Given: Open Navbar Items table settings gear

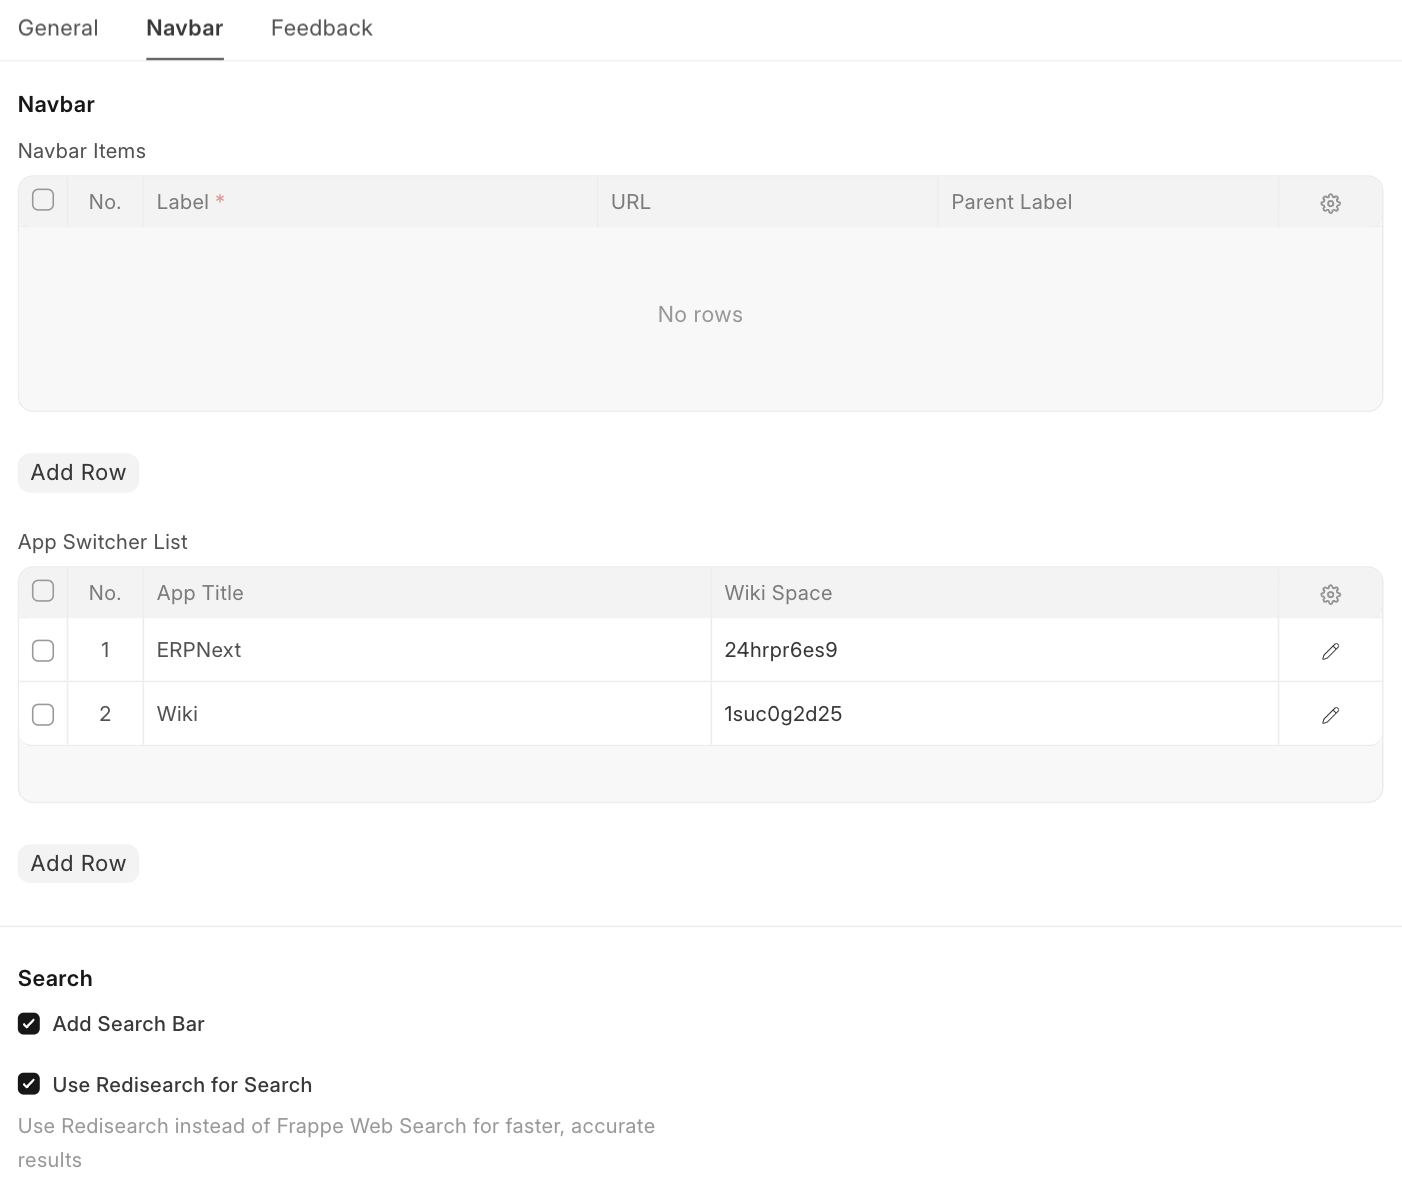Looking at the screenshot, I should pos(1330,203).
